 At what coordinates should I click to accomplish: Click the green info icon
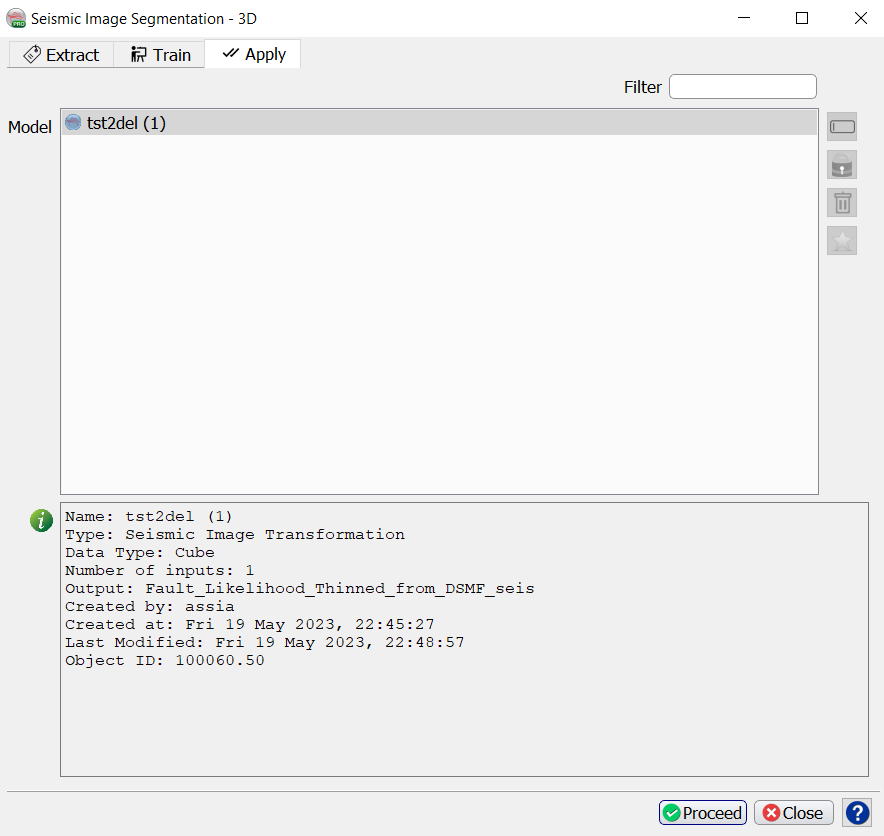point(41,520)
